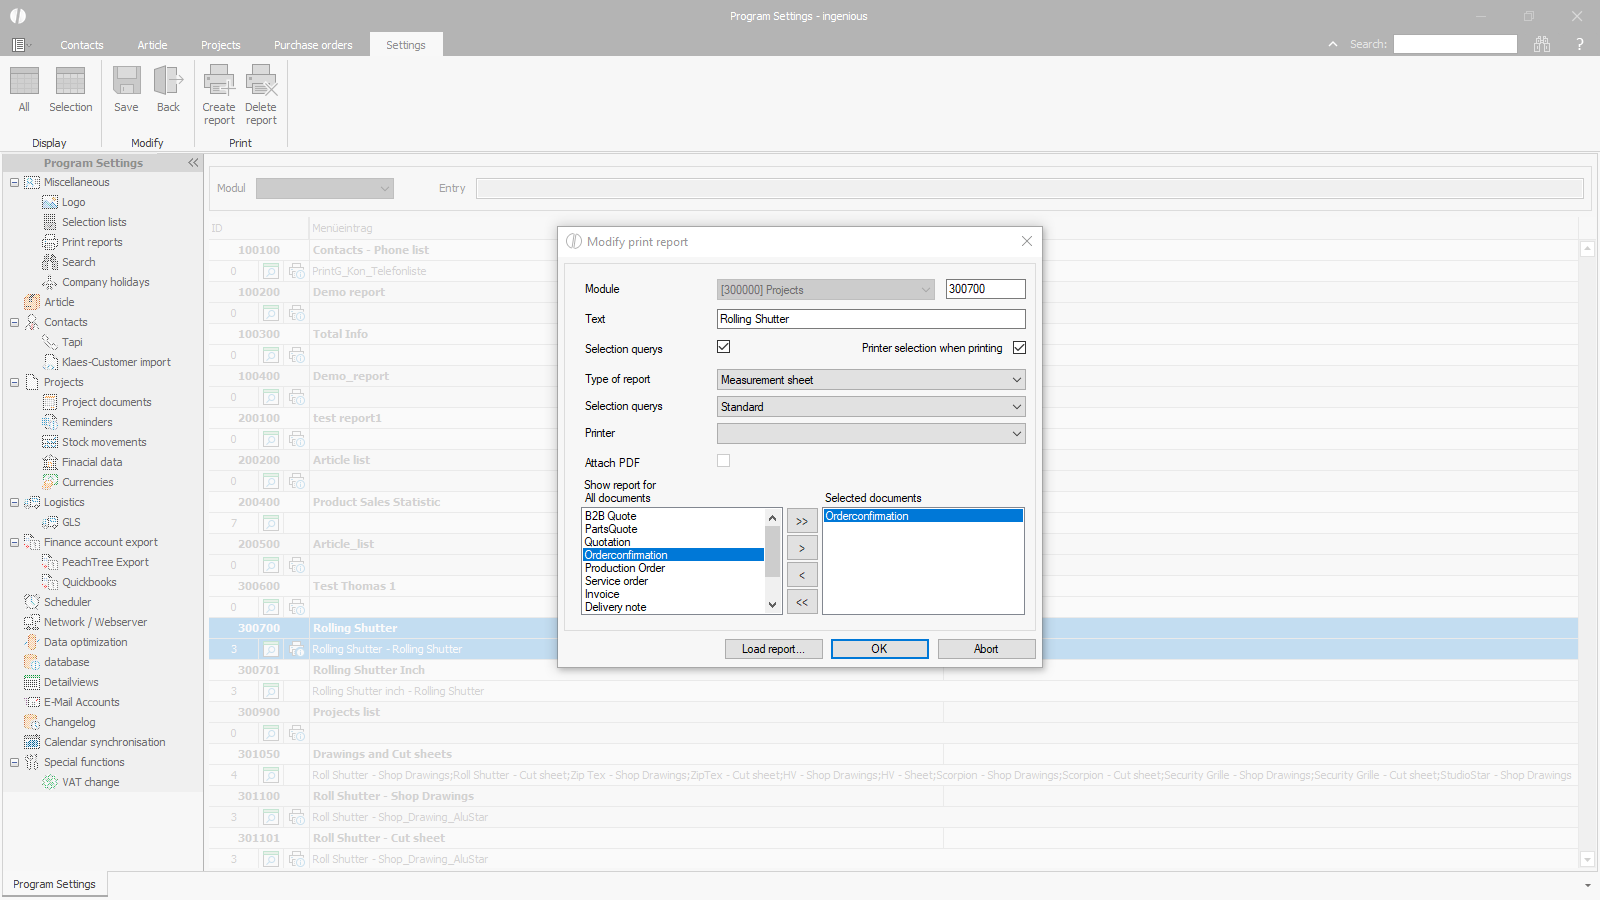Uncheck the Selection querys checkbox
Screen dimensions: 1600x900
[724, 347]
